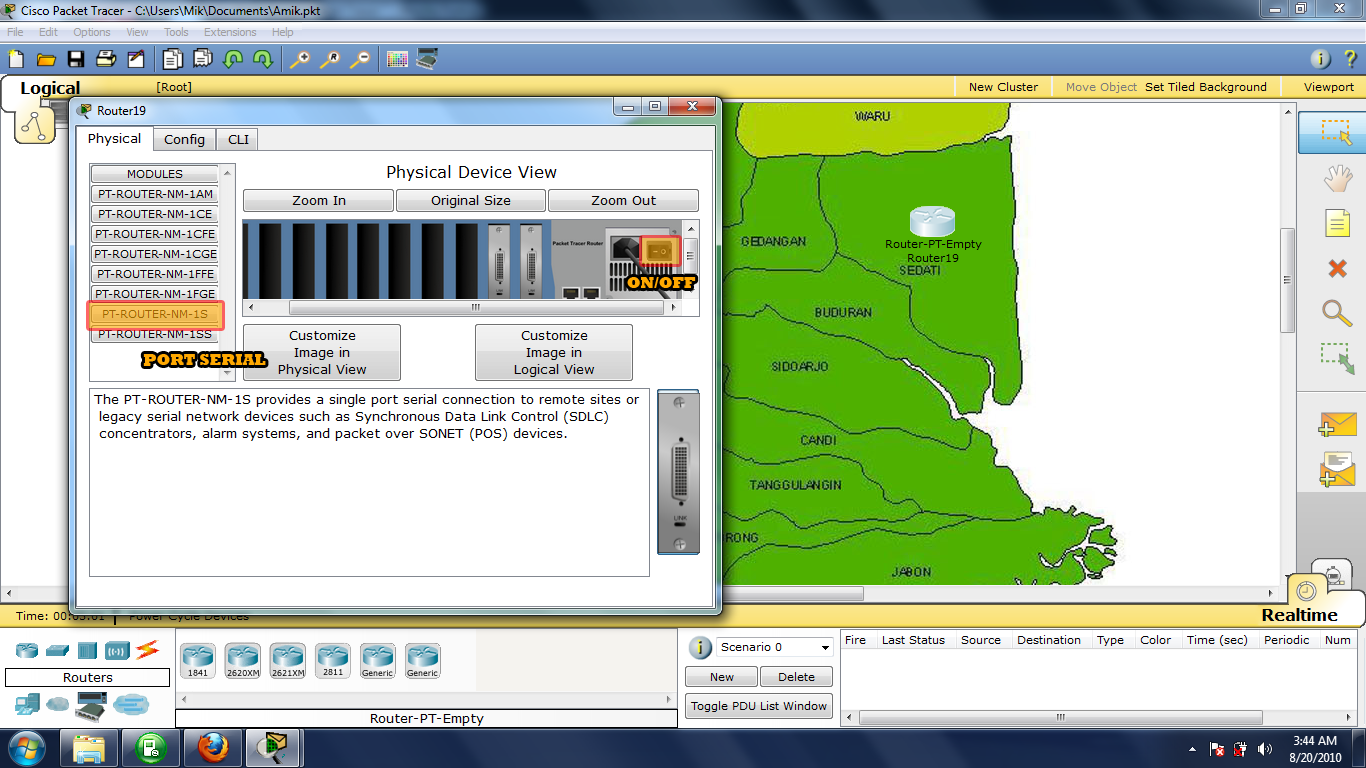1366x768 pixels.
Task: Select the Place Note tool
Action: [1337, 223]
